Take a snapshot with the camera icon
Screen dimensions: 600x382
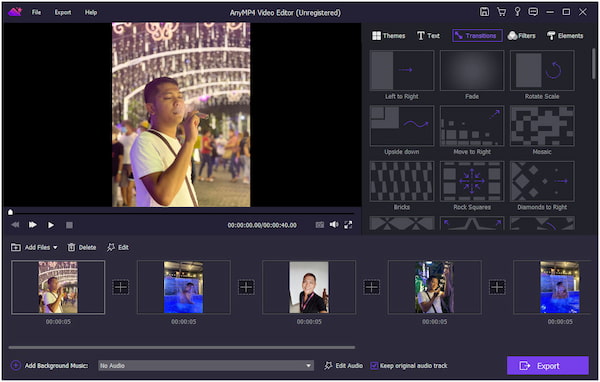pyautogui.click(x=320, y=225)
